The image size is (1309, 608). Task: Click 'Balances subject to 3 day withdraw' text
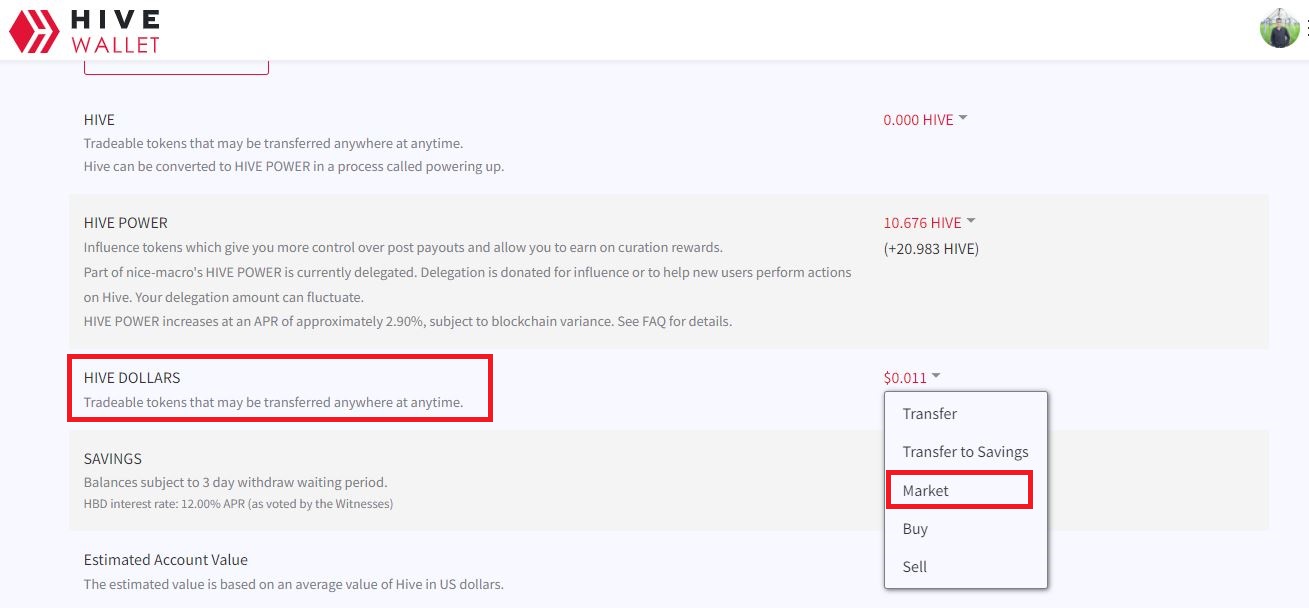point(235,482)
